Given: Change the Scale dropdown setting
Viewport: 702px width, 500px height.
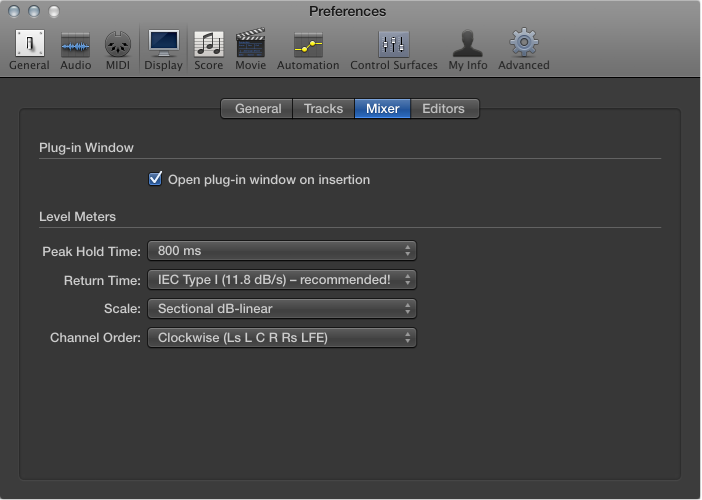Looking at the screenshot, I should [282, 309].
